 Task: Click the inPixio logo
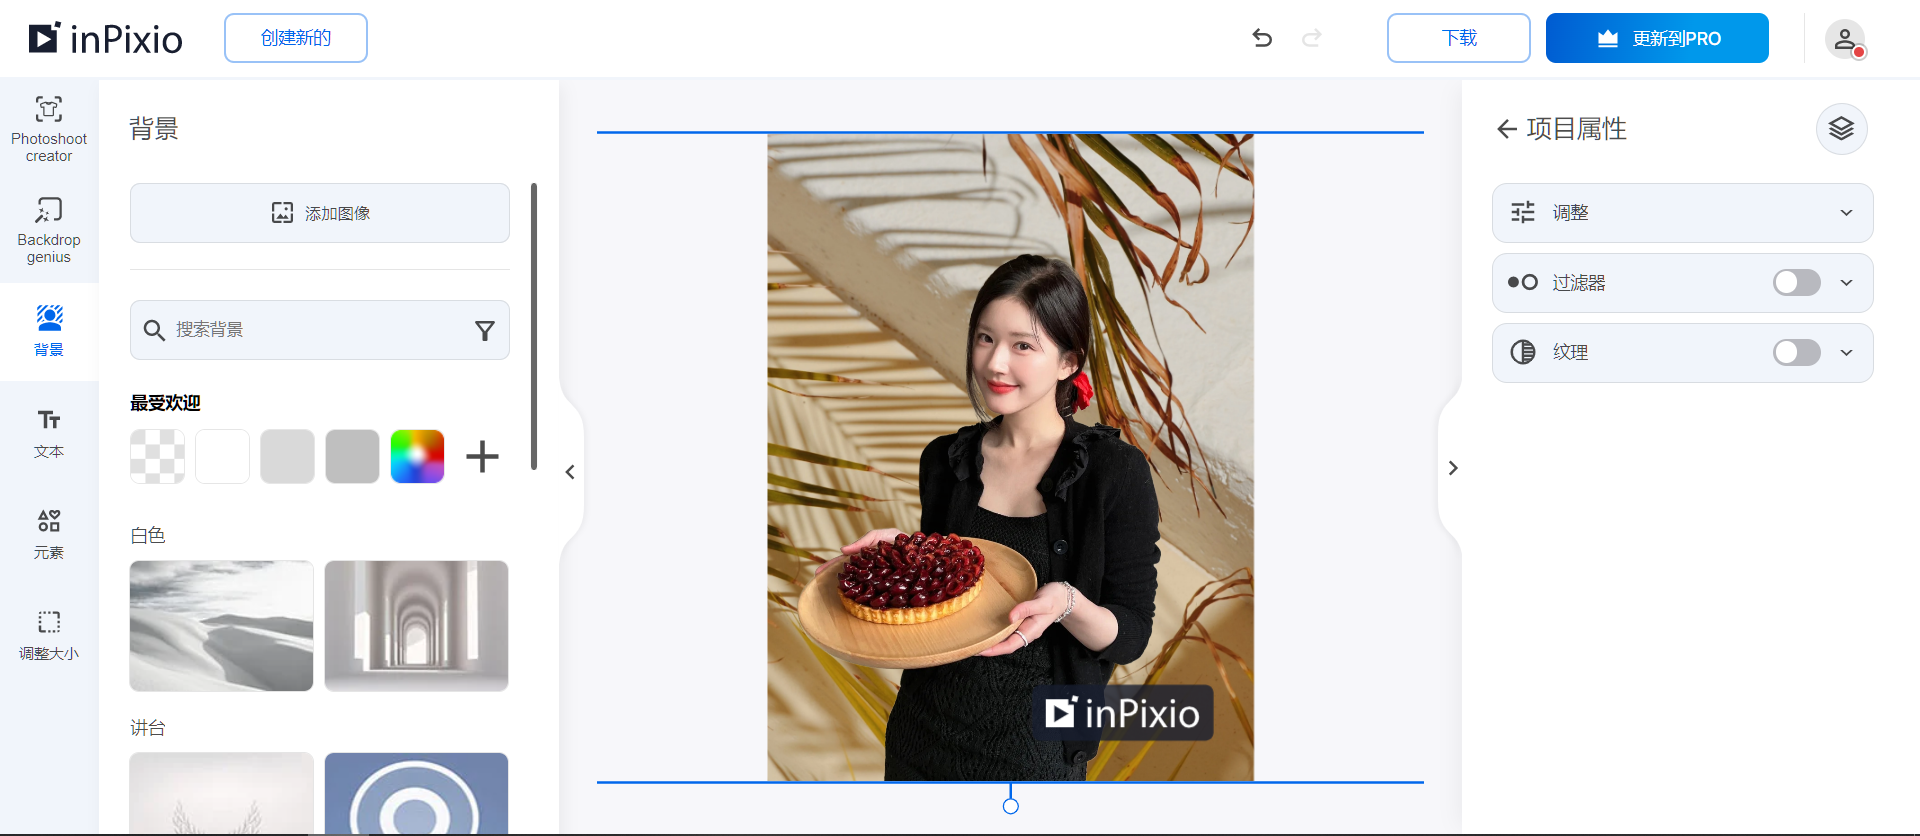[x=106, y=38]
